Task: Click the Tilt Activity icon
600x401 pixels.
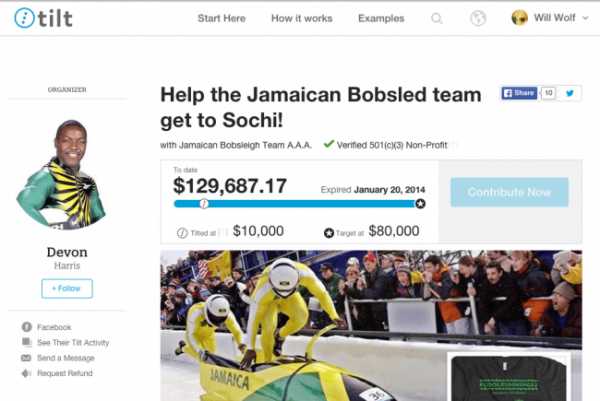Action: click(x=26, y=342)
